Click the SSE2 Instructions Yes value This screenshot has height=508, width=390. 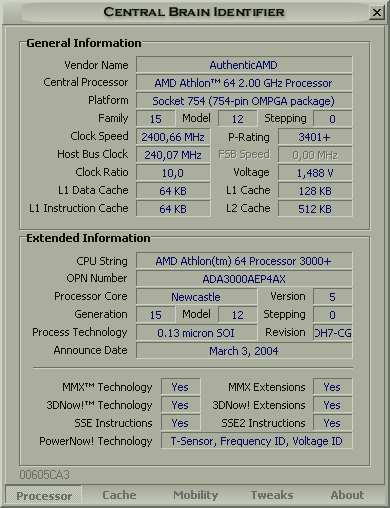(x=332, y=423)
